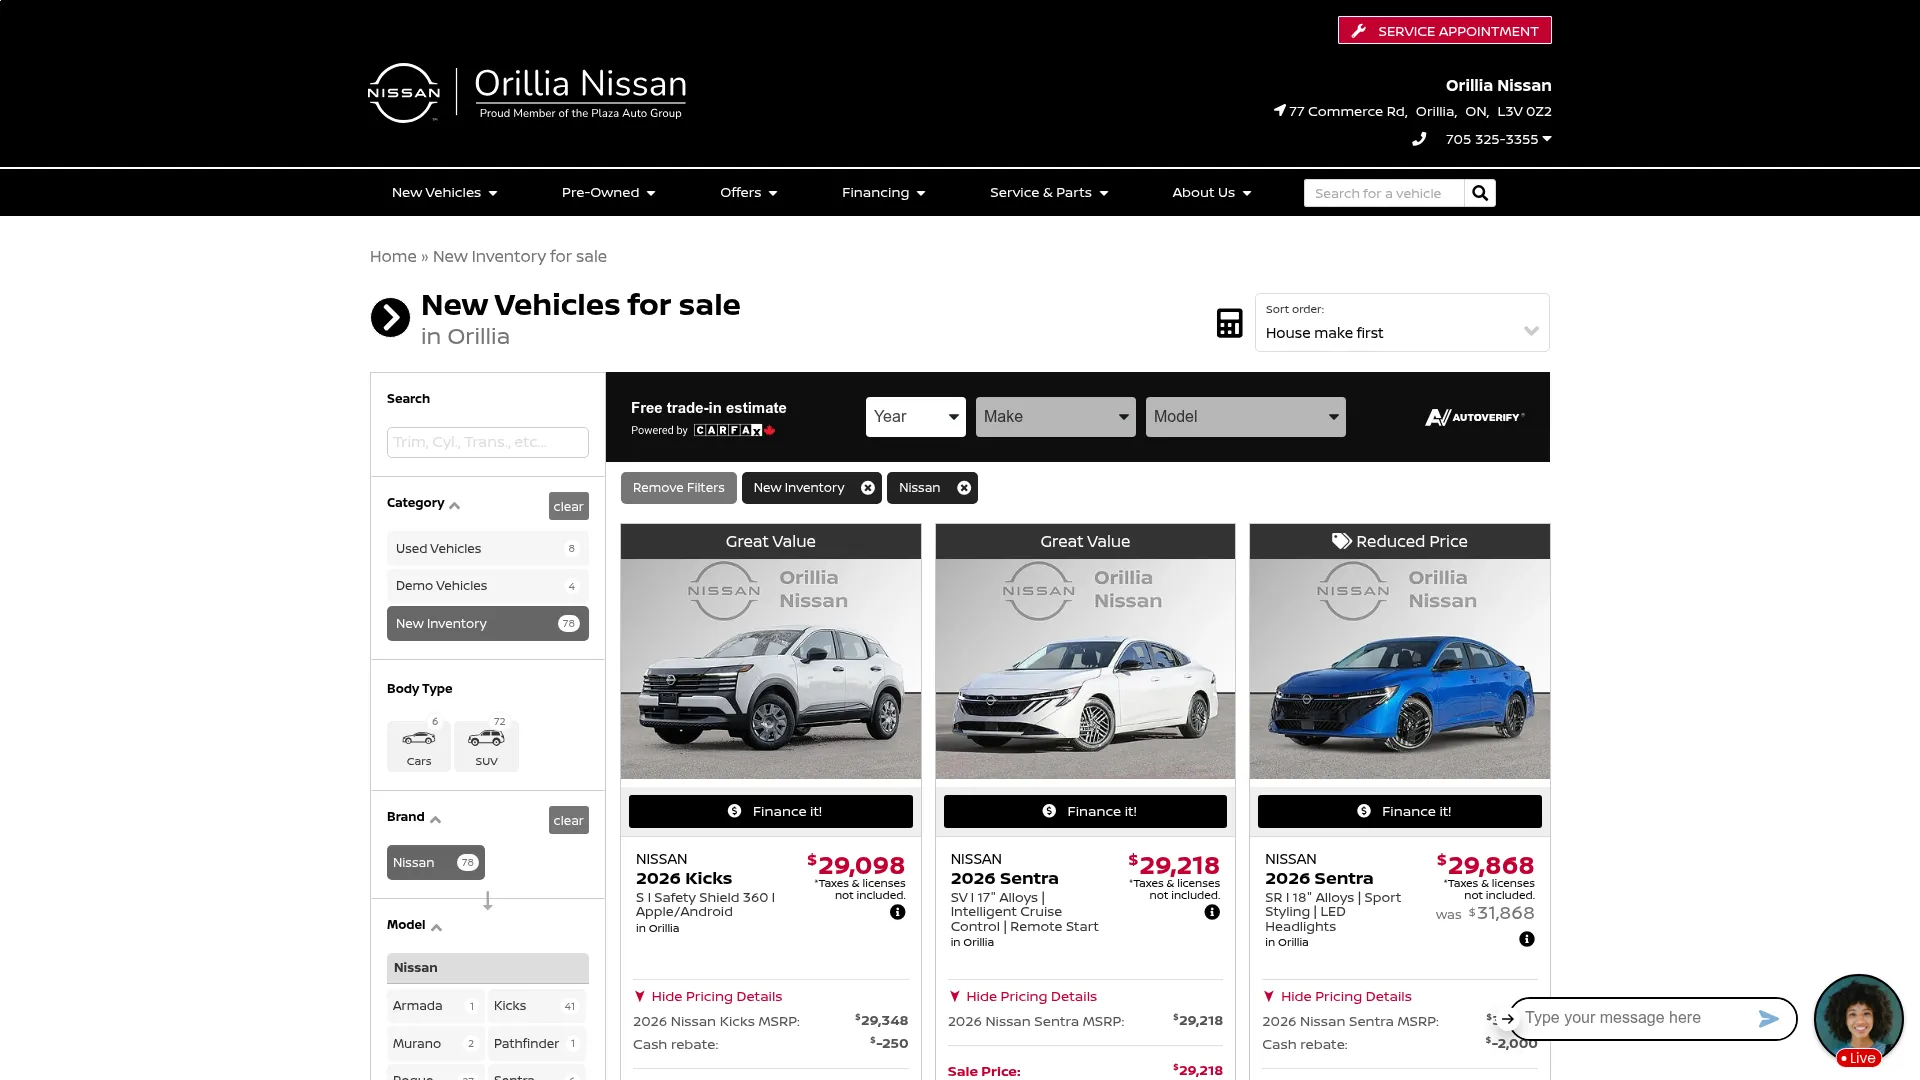Collapse the Hide Pricing Details for Kicks

point(708,997)
